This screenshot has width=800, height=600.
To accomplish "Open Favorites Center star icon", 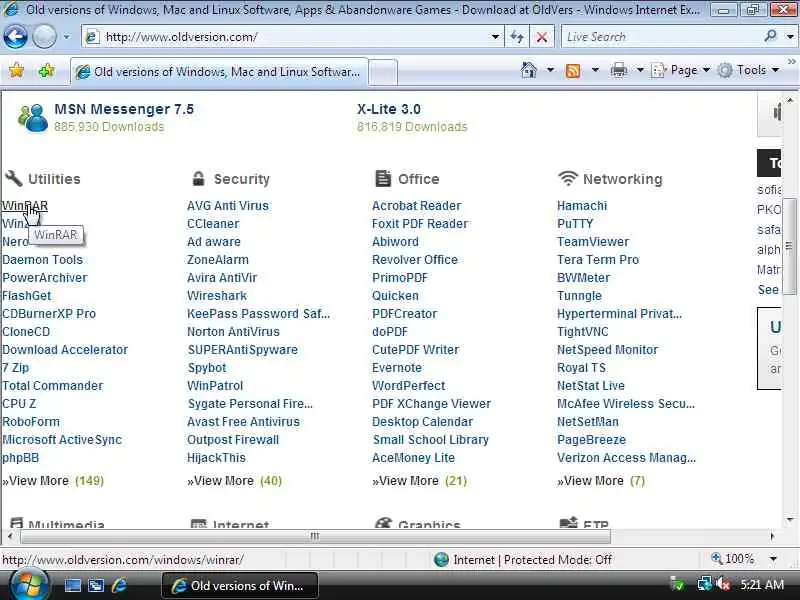I will (x=16, y=70).
